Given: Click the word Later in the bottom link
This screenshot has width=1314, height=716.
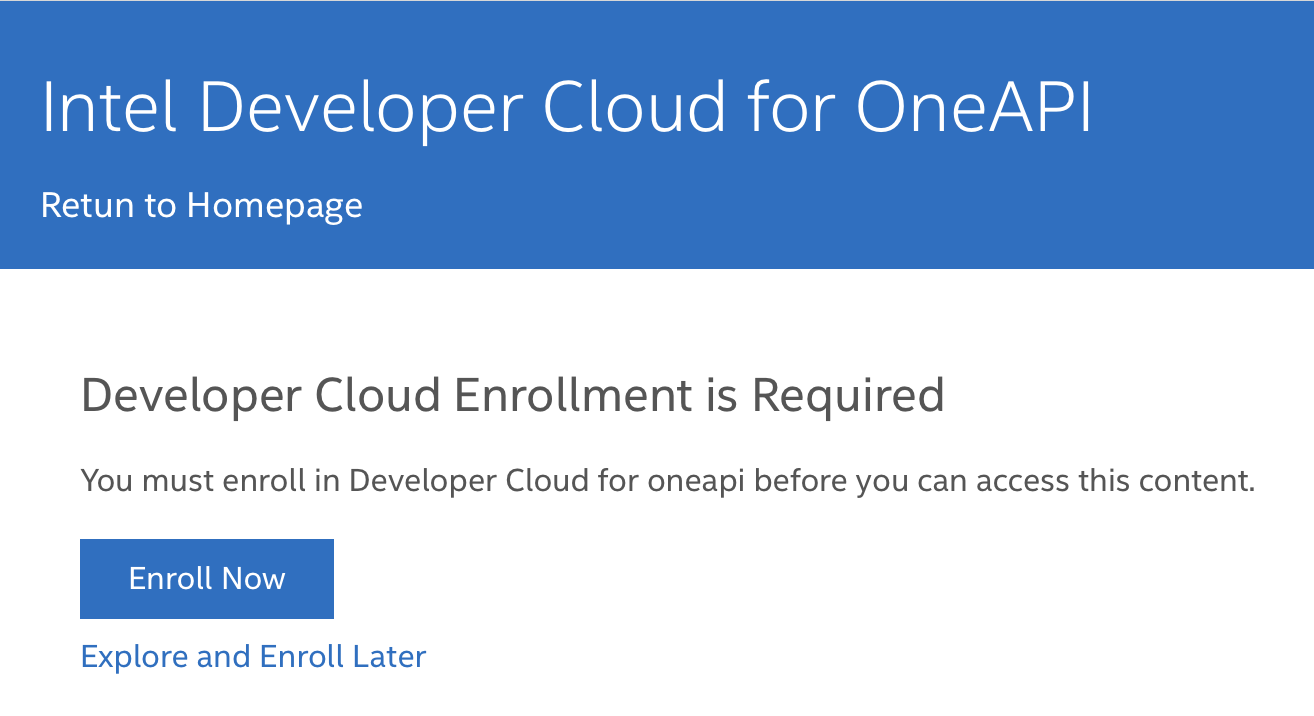Looking at the screenshot, I should point(389,657).
